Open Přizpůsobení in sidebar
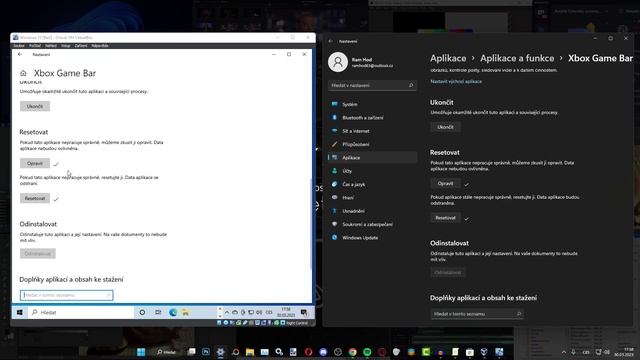This screenshot has height=360, width=640. 372,144
